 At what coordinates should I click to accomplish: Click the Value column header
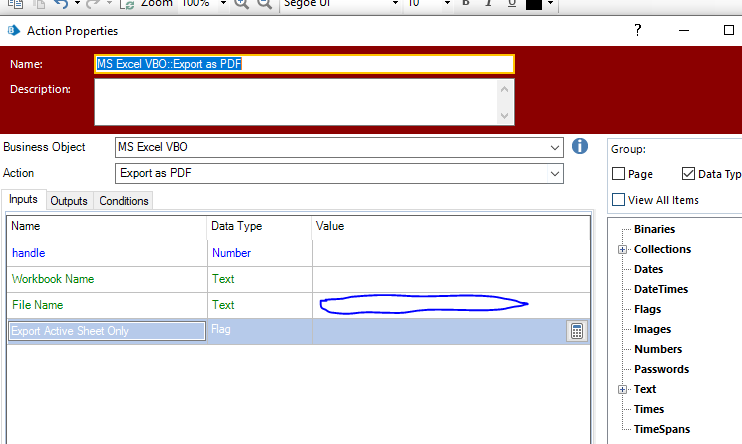(x=451, y=226)
